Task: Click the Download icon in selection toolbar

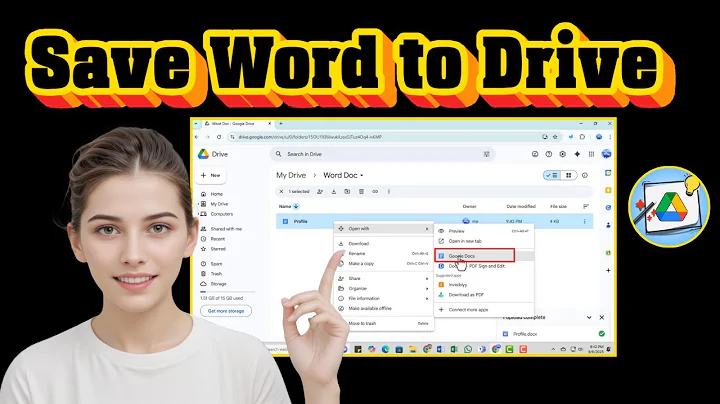Action: click(334, 191)
